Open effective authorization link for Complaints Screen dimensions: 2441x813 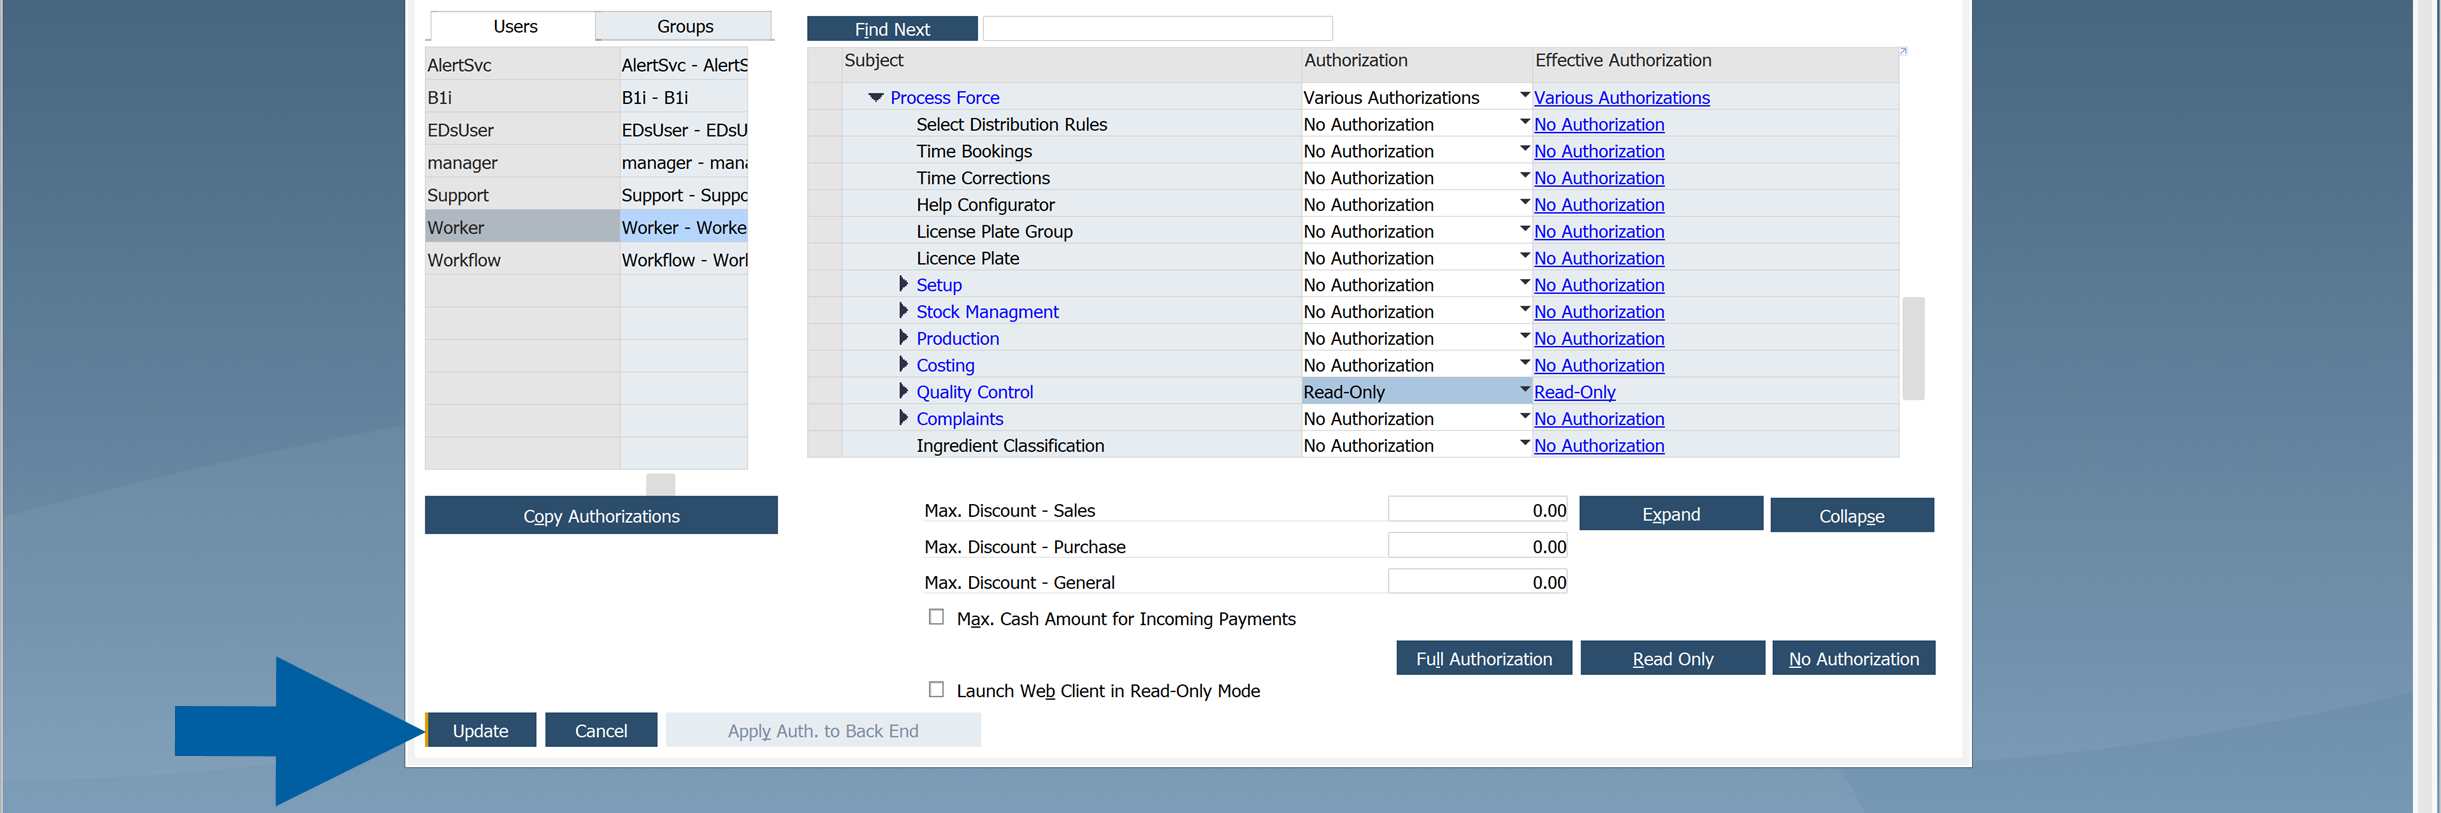1599,419
